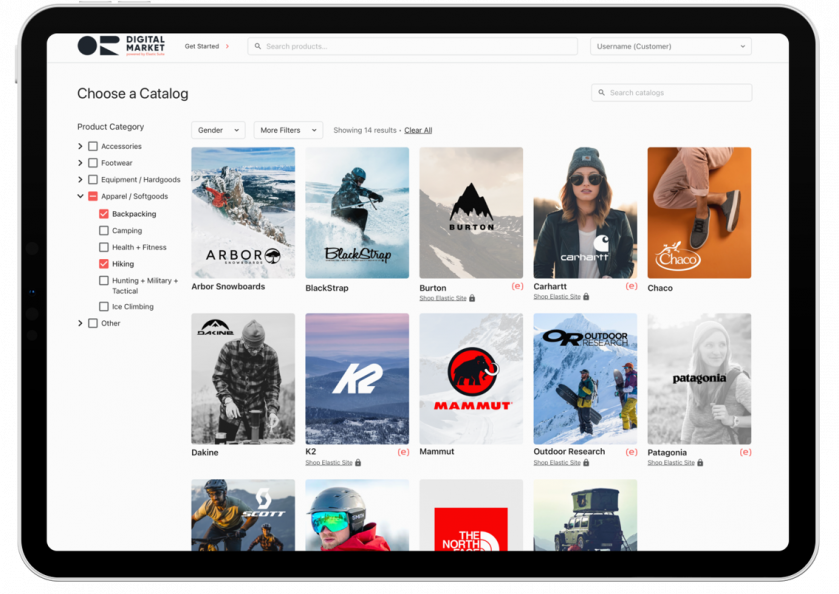This screenshot has height=594, width=839.
Task: Open the Patagonia catalog thumbnail
Action: (x=699, y=378)
